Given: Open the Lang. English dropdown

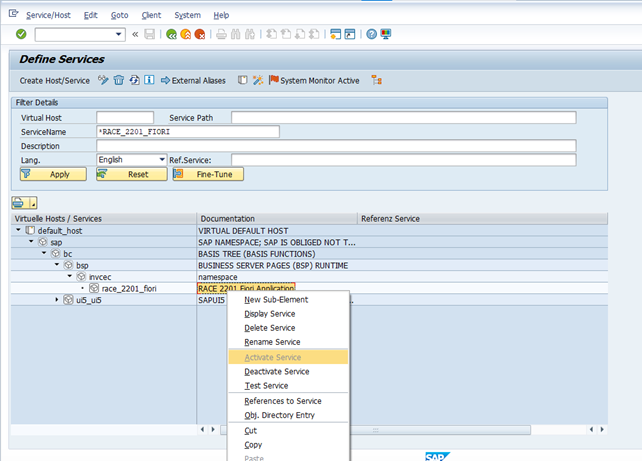Looking at the screenshot, I should 161,160.
